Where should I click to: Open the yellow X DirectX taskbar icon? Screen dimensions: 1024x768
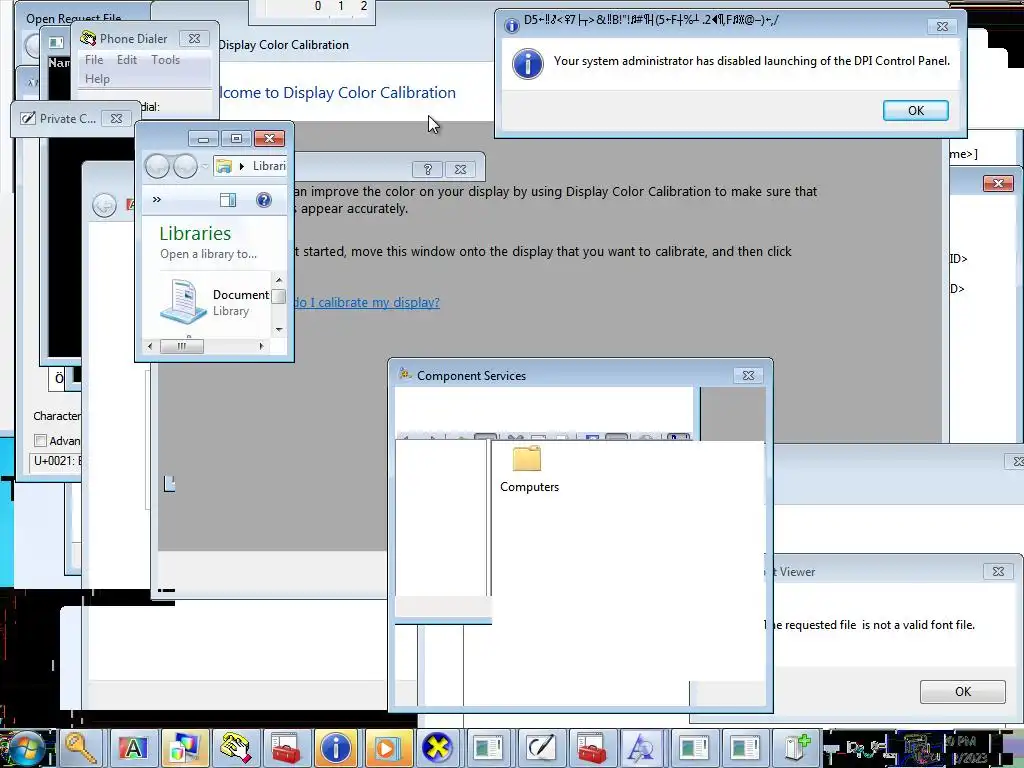pyautogui.click(x=438, y=748)
